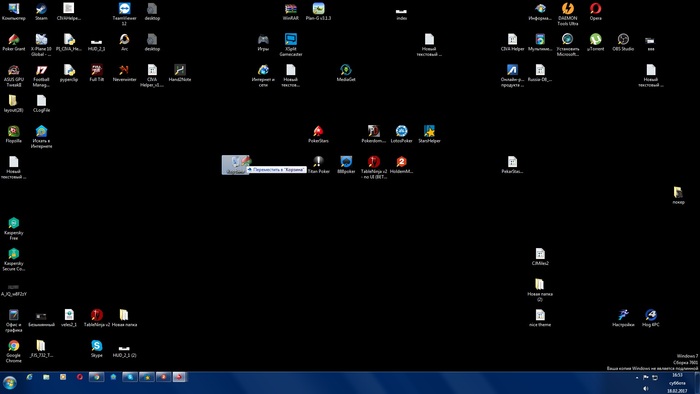
Task: Select the Hog KPC desktop icon
Action: pyautogui.click(x=650, y=319)
